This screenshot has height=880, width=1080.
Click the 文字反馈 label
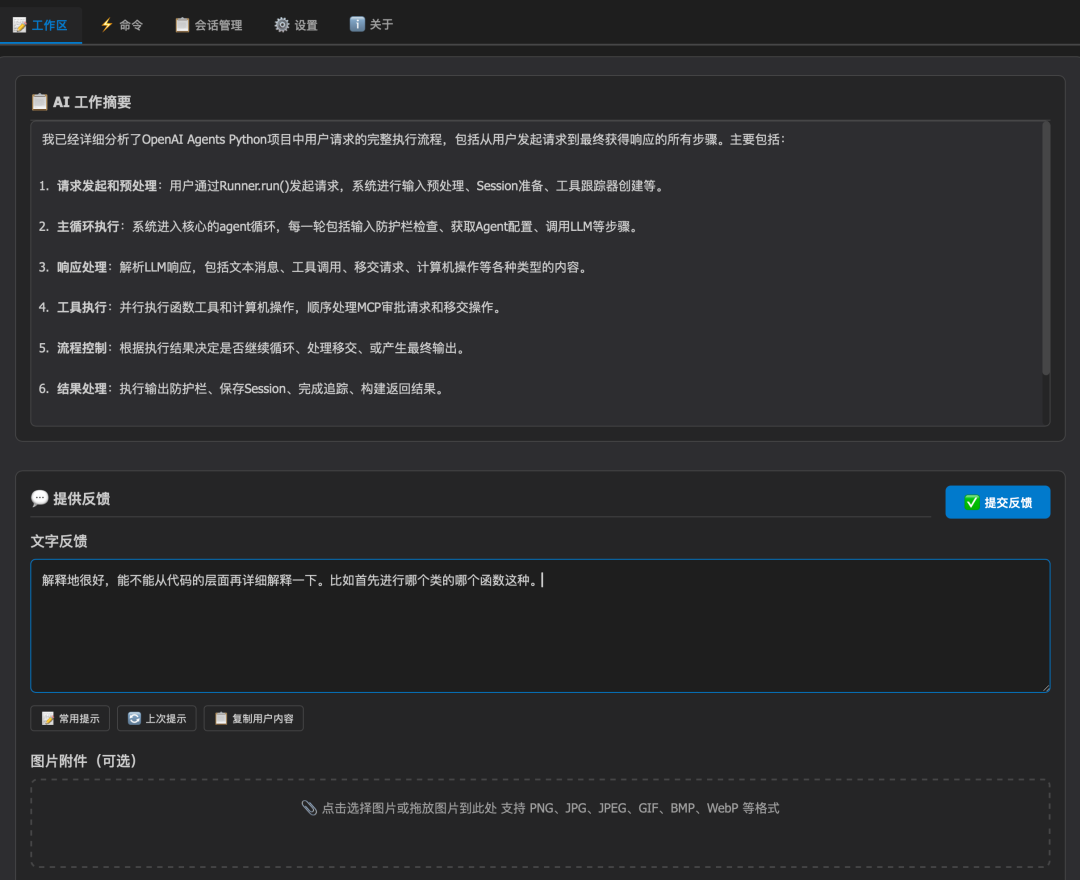[59, 541]
